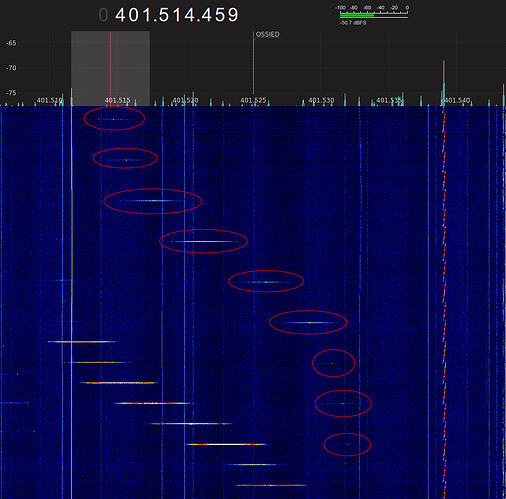Click the 401.530 frequency axis label

[321, 100]
